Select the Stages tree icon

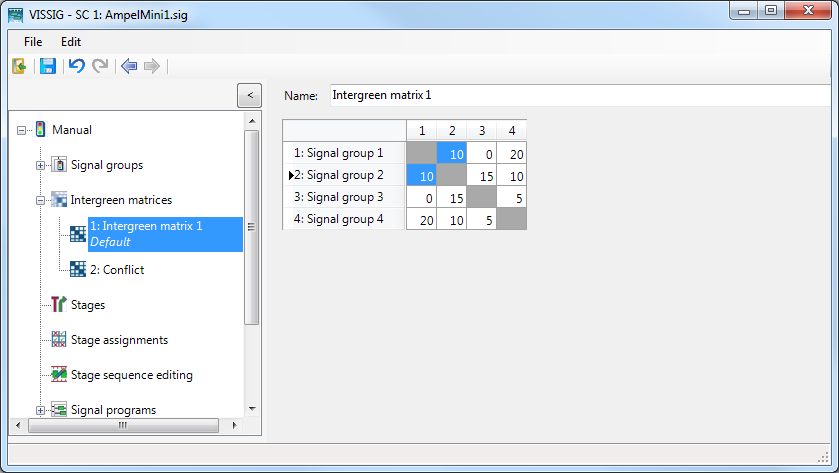59,305
